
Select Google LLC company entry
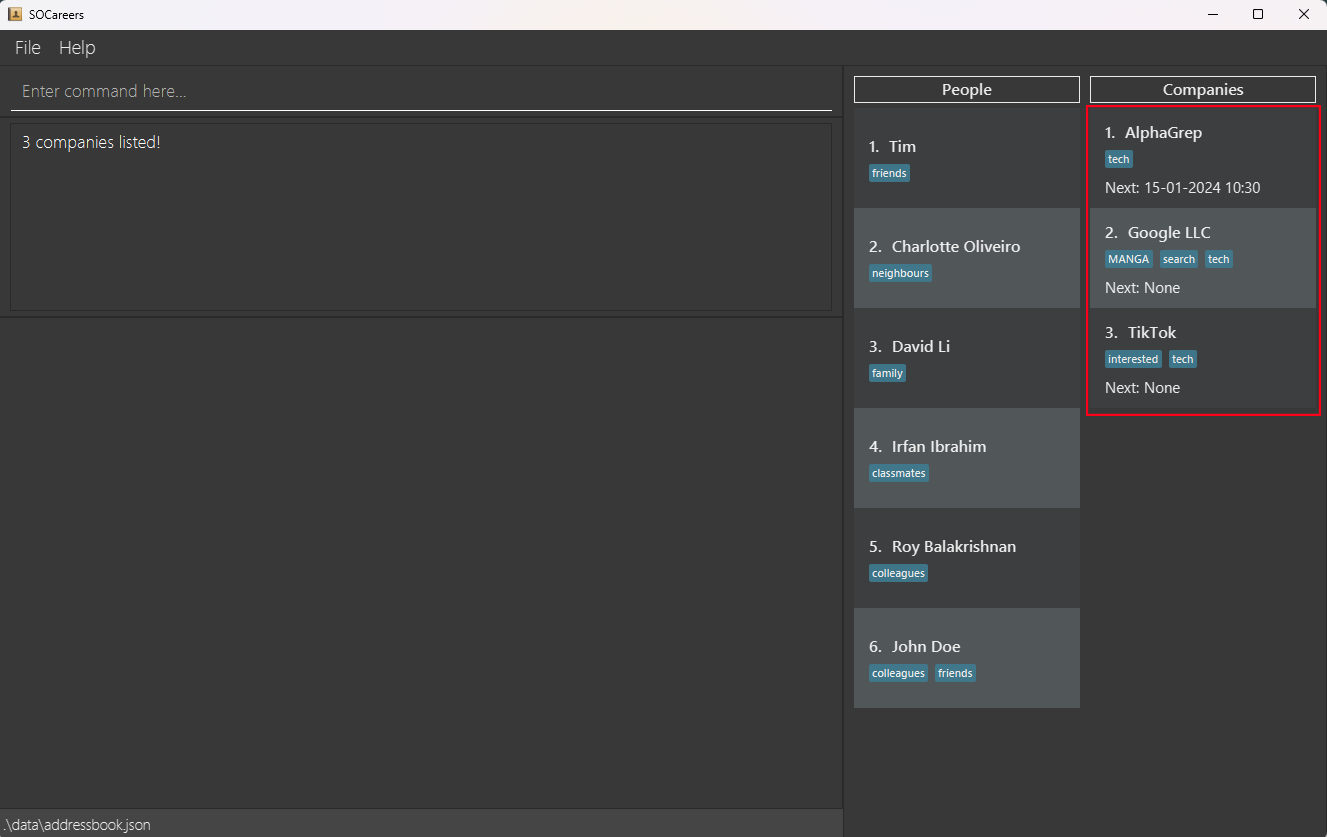pyautogui.click(x=1202, y=258)
